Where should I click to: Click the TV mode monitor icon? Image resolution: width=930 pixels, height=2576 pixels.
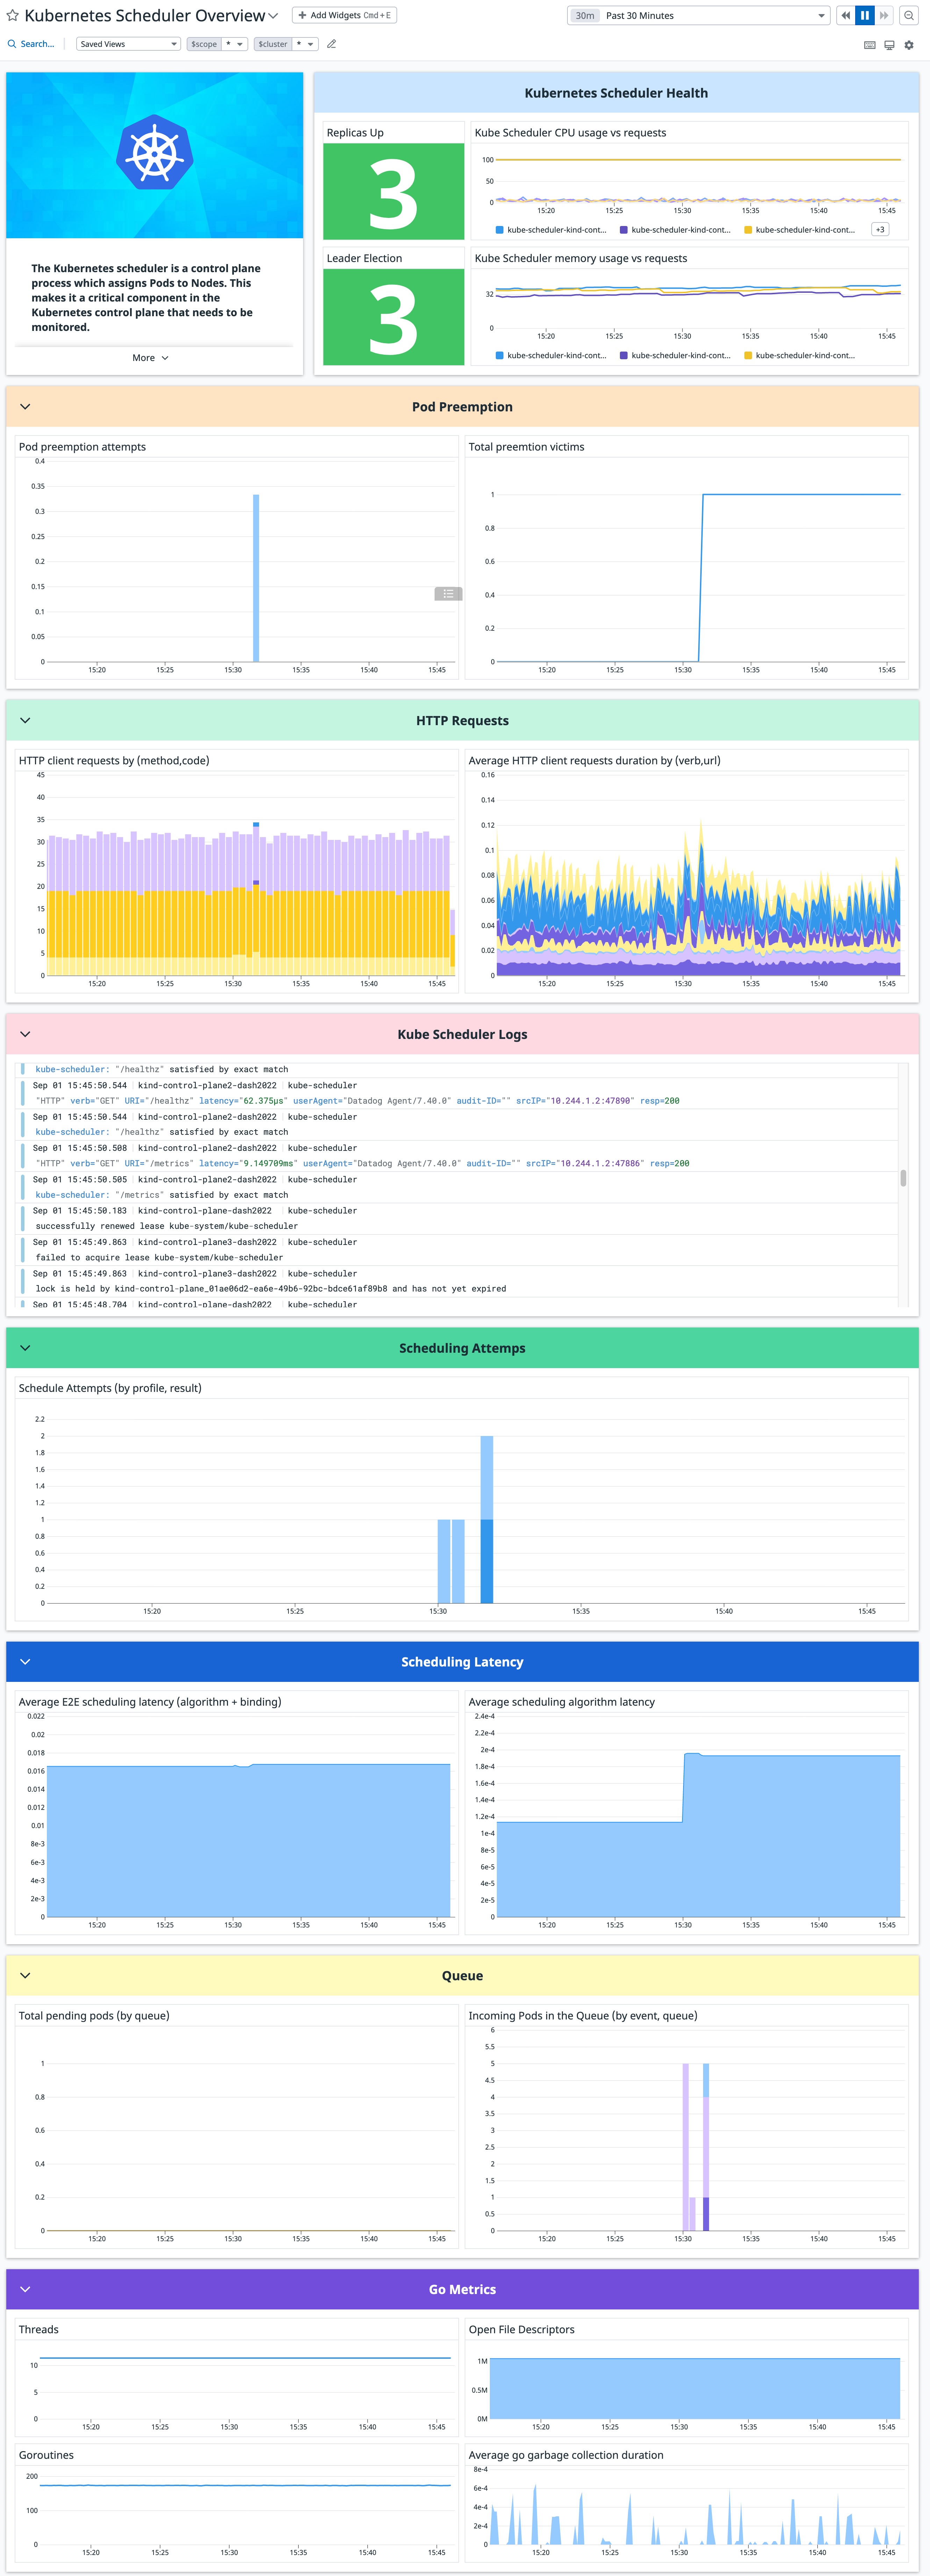[x=889, y=45]
